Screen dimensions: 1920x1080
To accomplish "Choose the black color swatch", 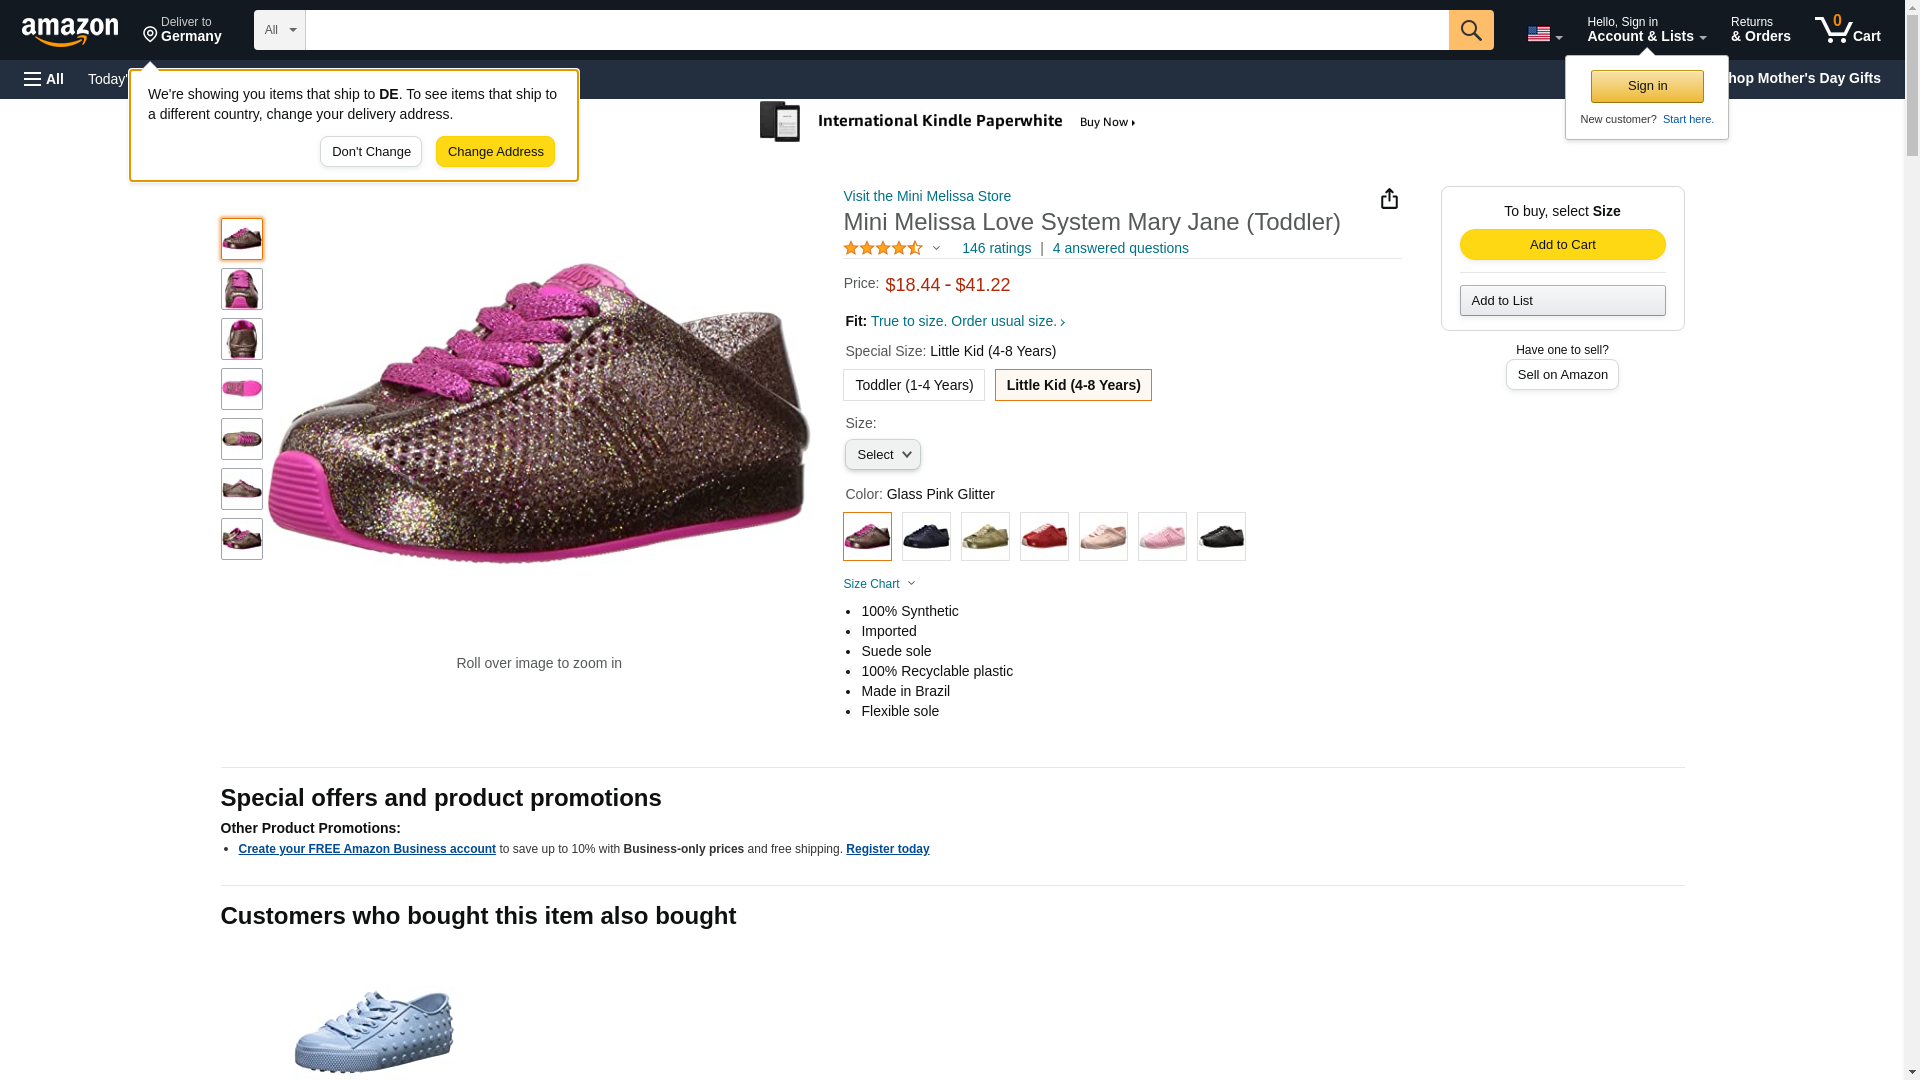I will [x=1221, y=537].
